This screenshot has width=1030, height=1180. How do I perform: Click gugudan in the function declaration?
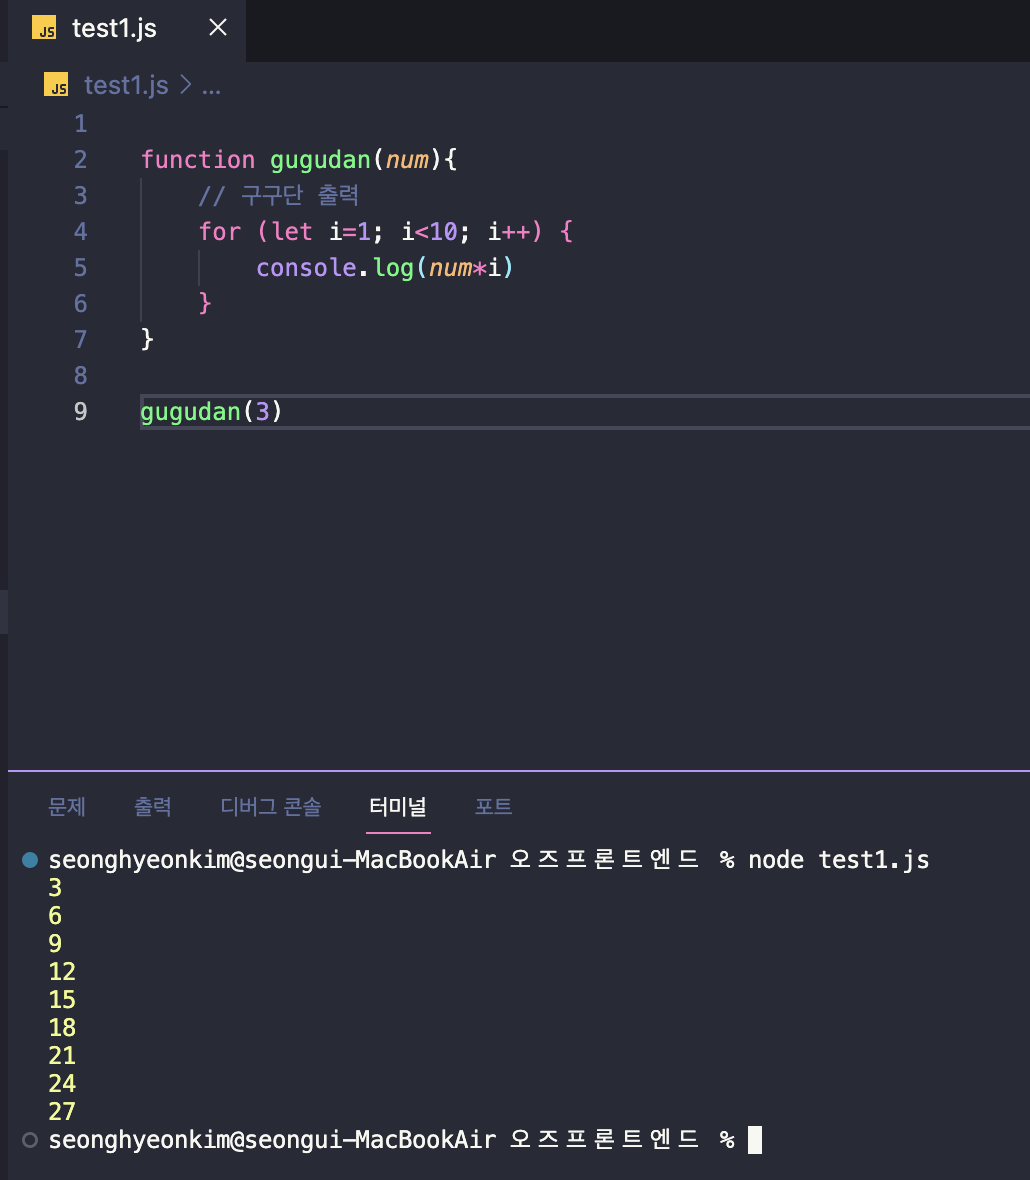pos(320,161)
